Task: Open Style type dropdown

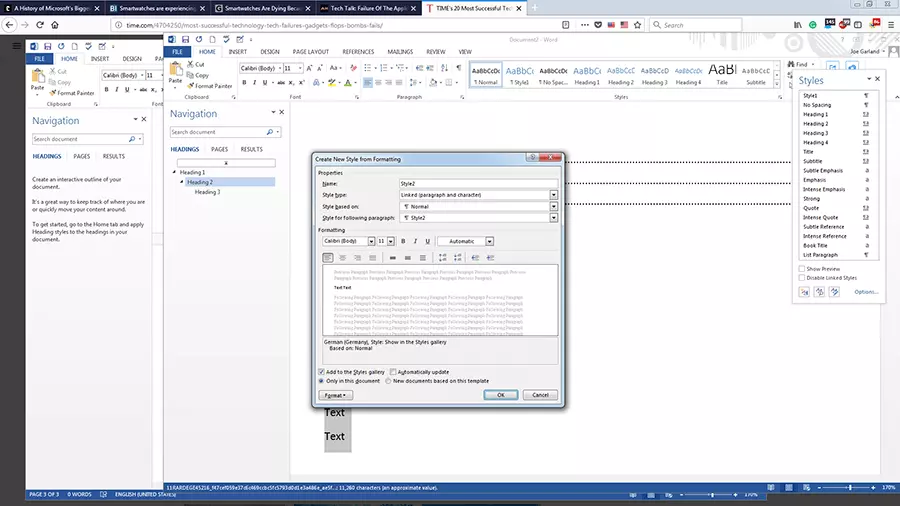Action: pyautogui.click(x=553, y=195)
